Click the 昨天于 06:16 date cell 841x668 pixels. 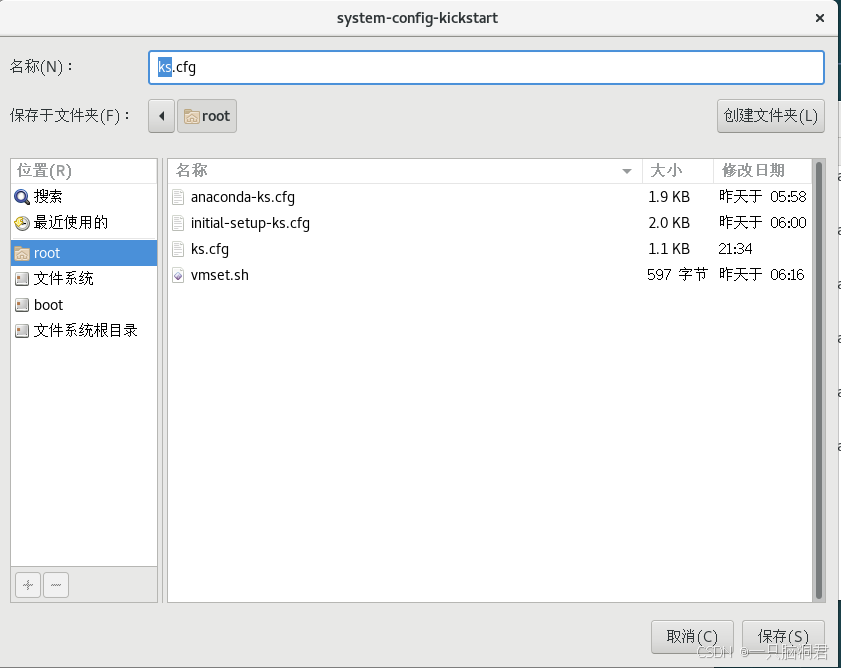pos(762,275)
